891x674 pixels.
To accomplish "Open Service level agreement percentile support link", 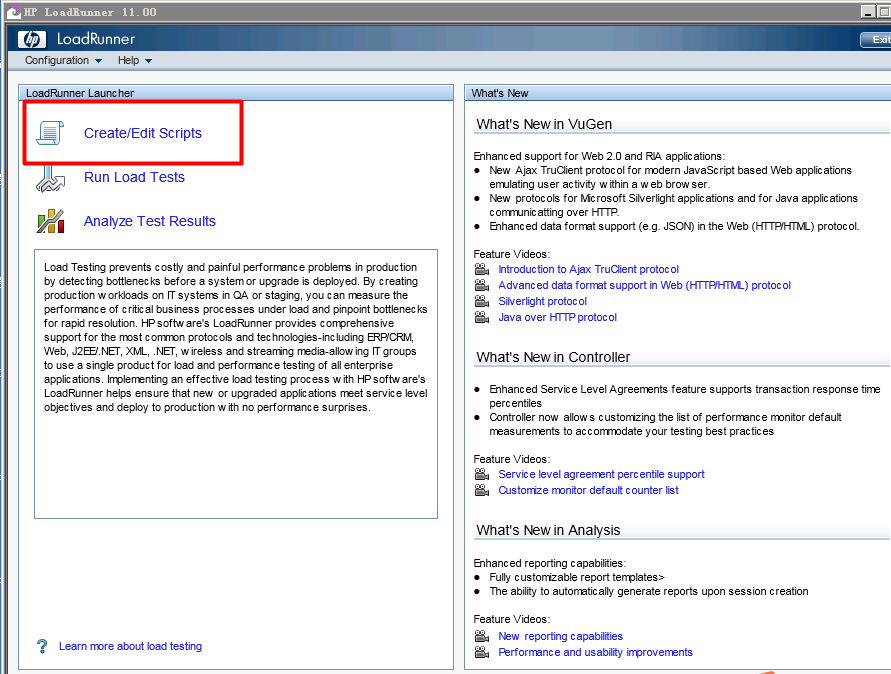I will [x=601, y=474].
